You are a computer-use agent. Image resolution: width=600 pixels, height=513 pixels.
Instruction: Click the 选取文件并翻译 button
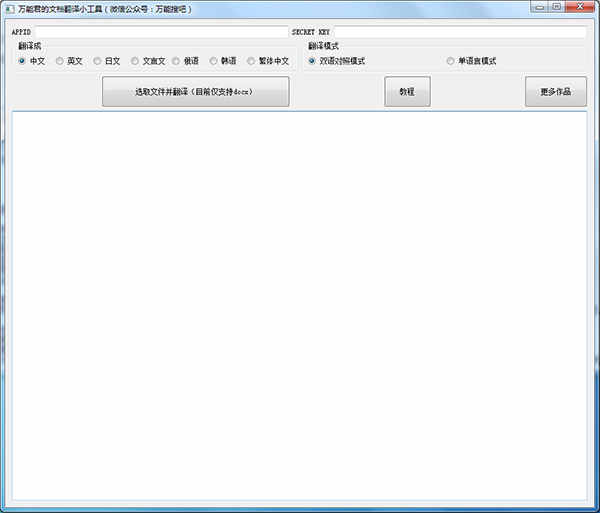196,92
